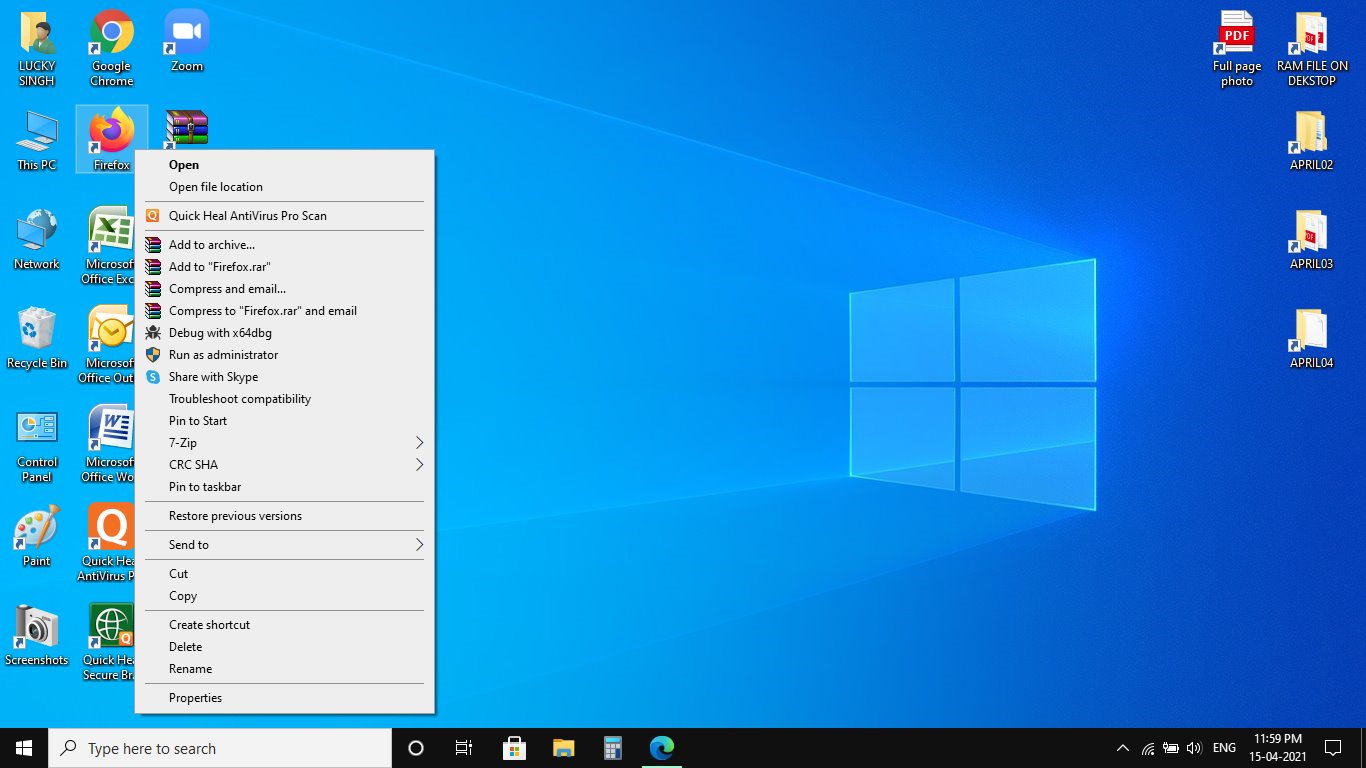Select RAM FILE ON DEKSTOP folder
The height and width of the screenshot is (768, 1366).
point(1312,48)
